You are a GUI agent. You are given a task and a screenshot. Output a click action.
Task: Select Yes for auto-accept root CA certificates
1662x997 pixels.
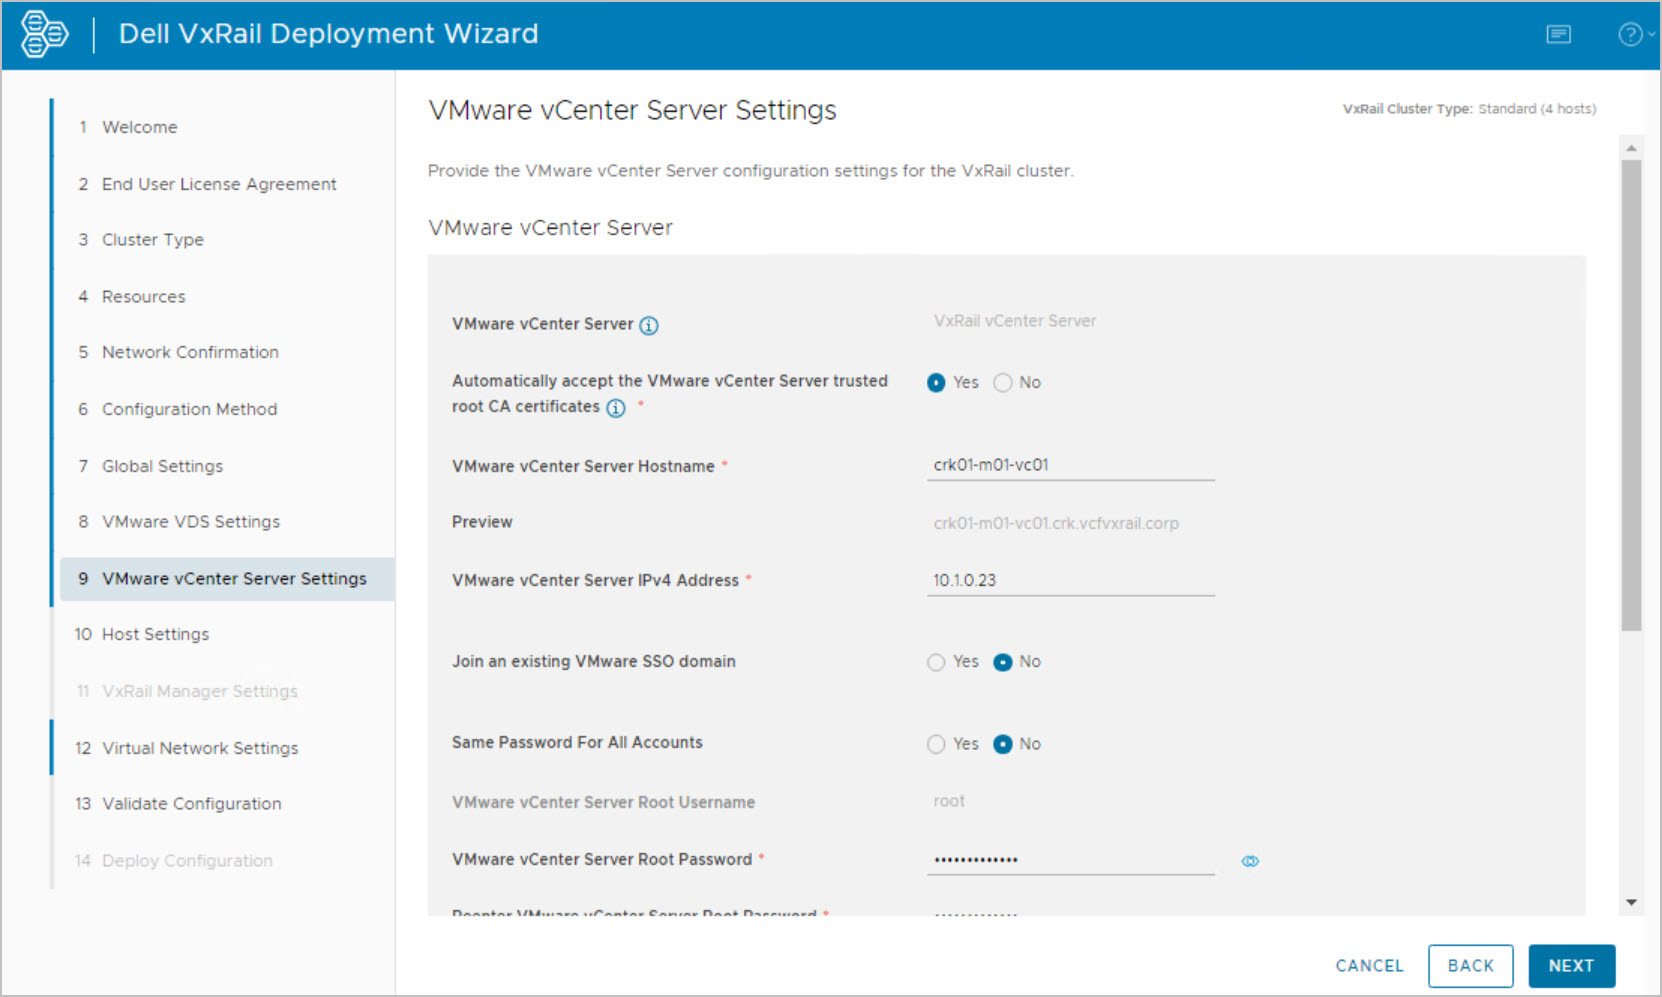click(936, 383)
